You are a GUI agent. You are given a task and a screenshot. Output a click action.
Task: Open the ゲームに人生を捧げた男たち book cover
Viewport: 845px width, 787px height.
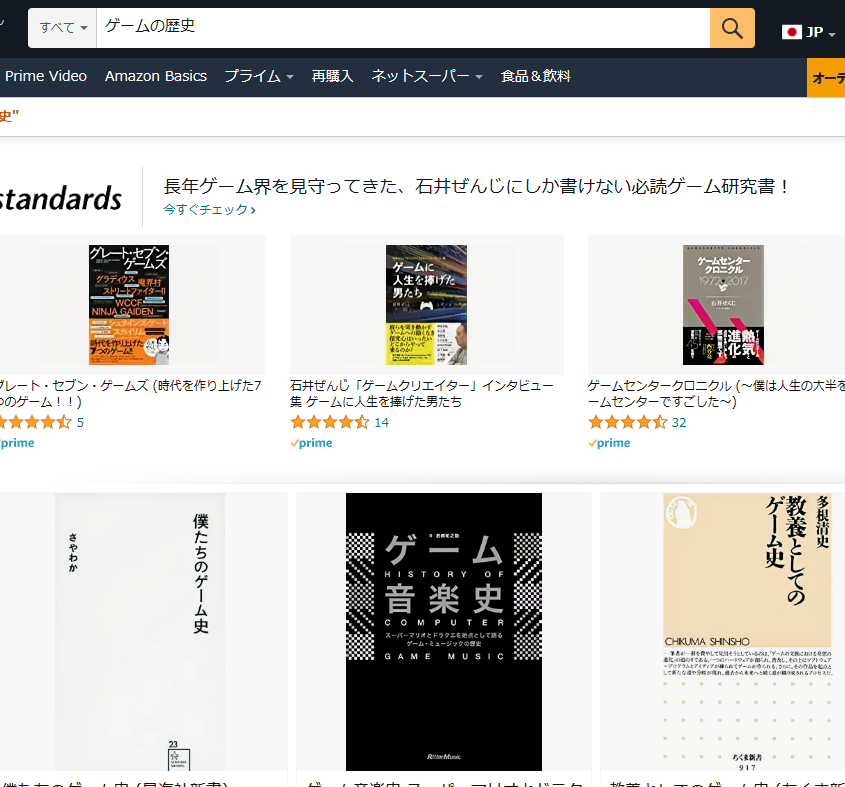click(x=426, y=305)
